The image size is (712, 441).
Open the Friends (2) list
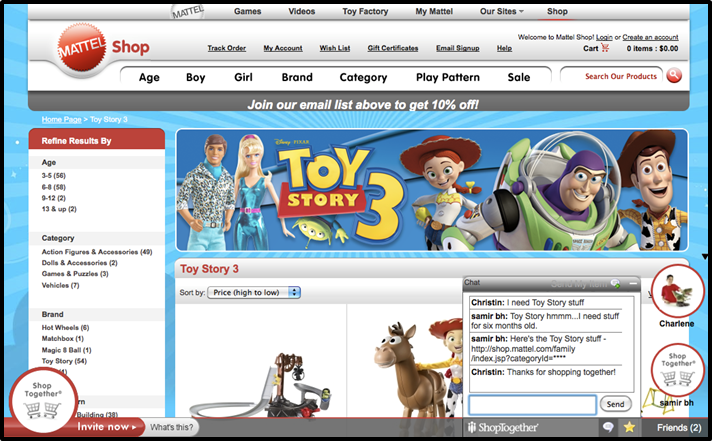pos(679,427)
